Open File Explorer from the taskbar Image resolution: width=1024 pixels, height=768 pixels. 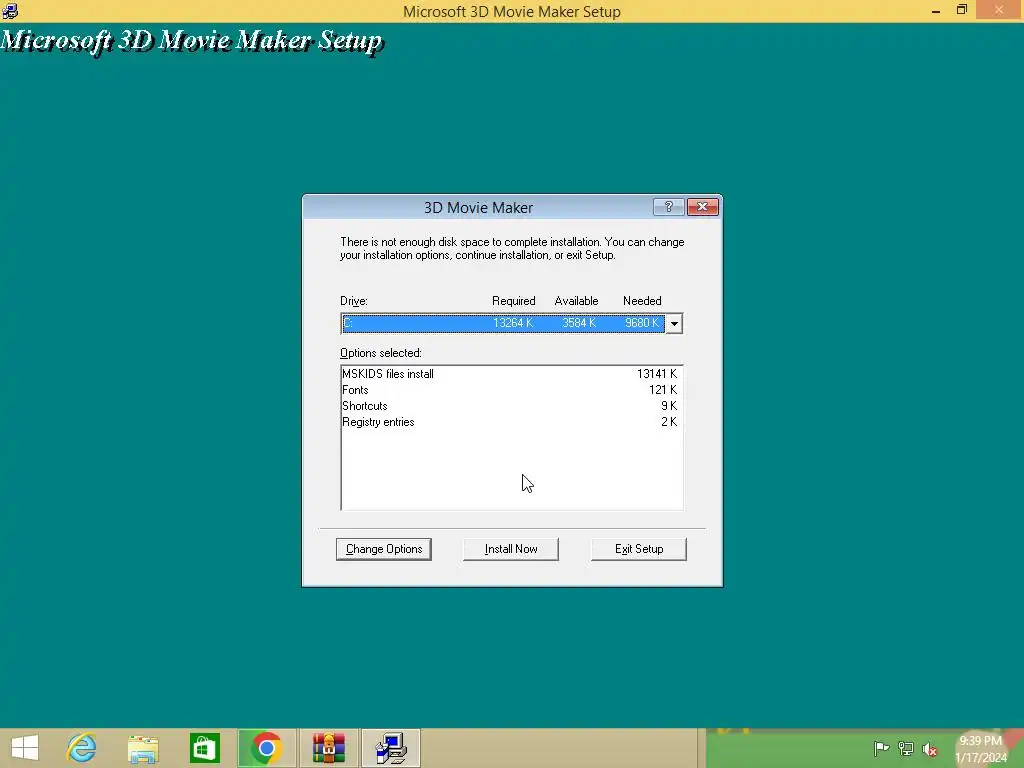coord(143,748)
